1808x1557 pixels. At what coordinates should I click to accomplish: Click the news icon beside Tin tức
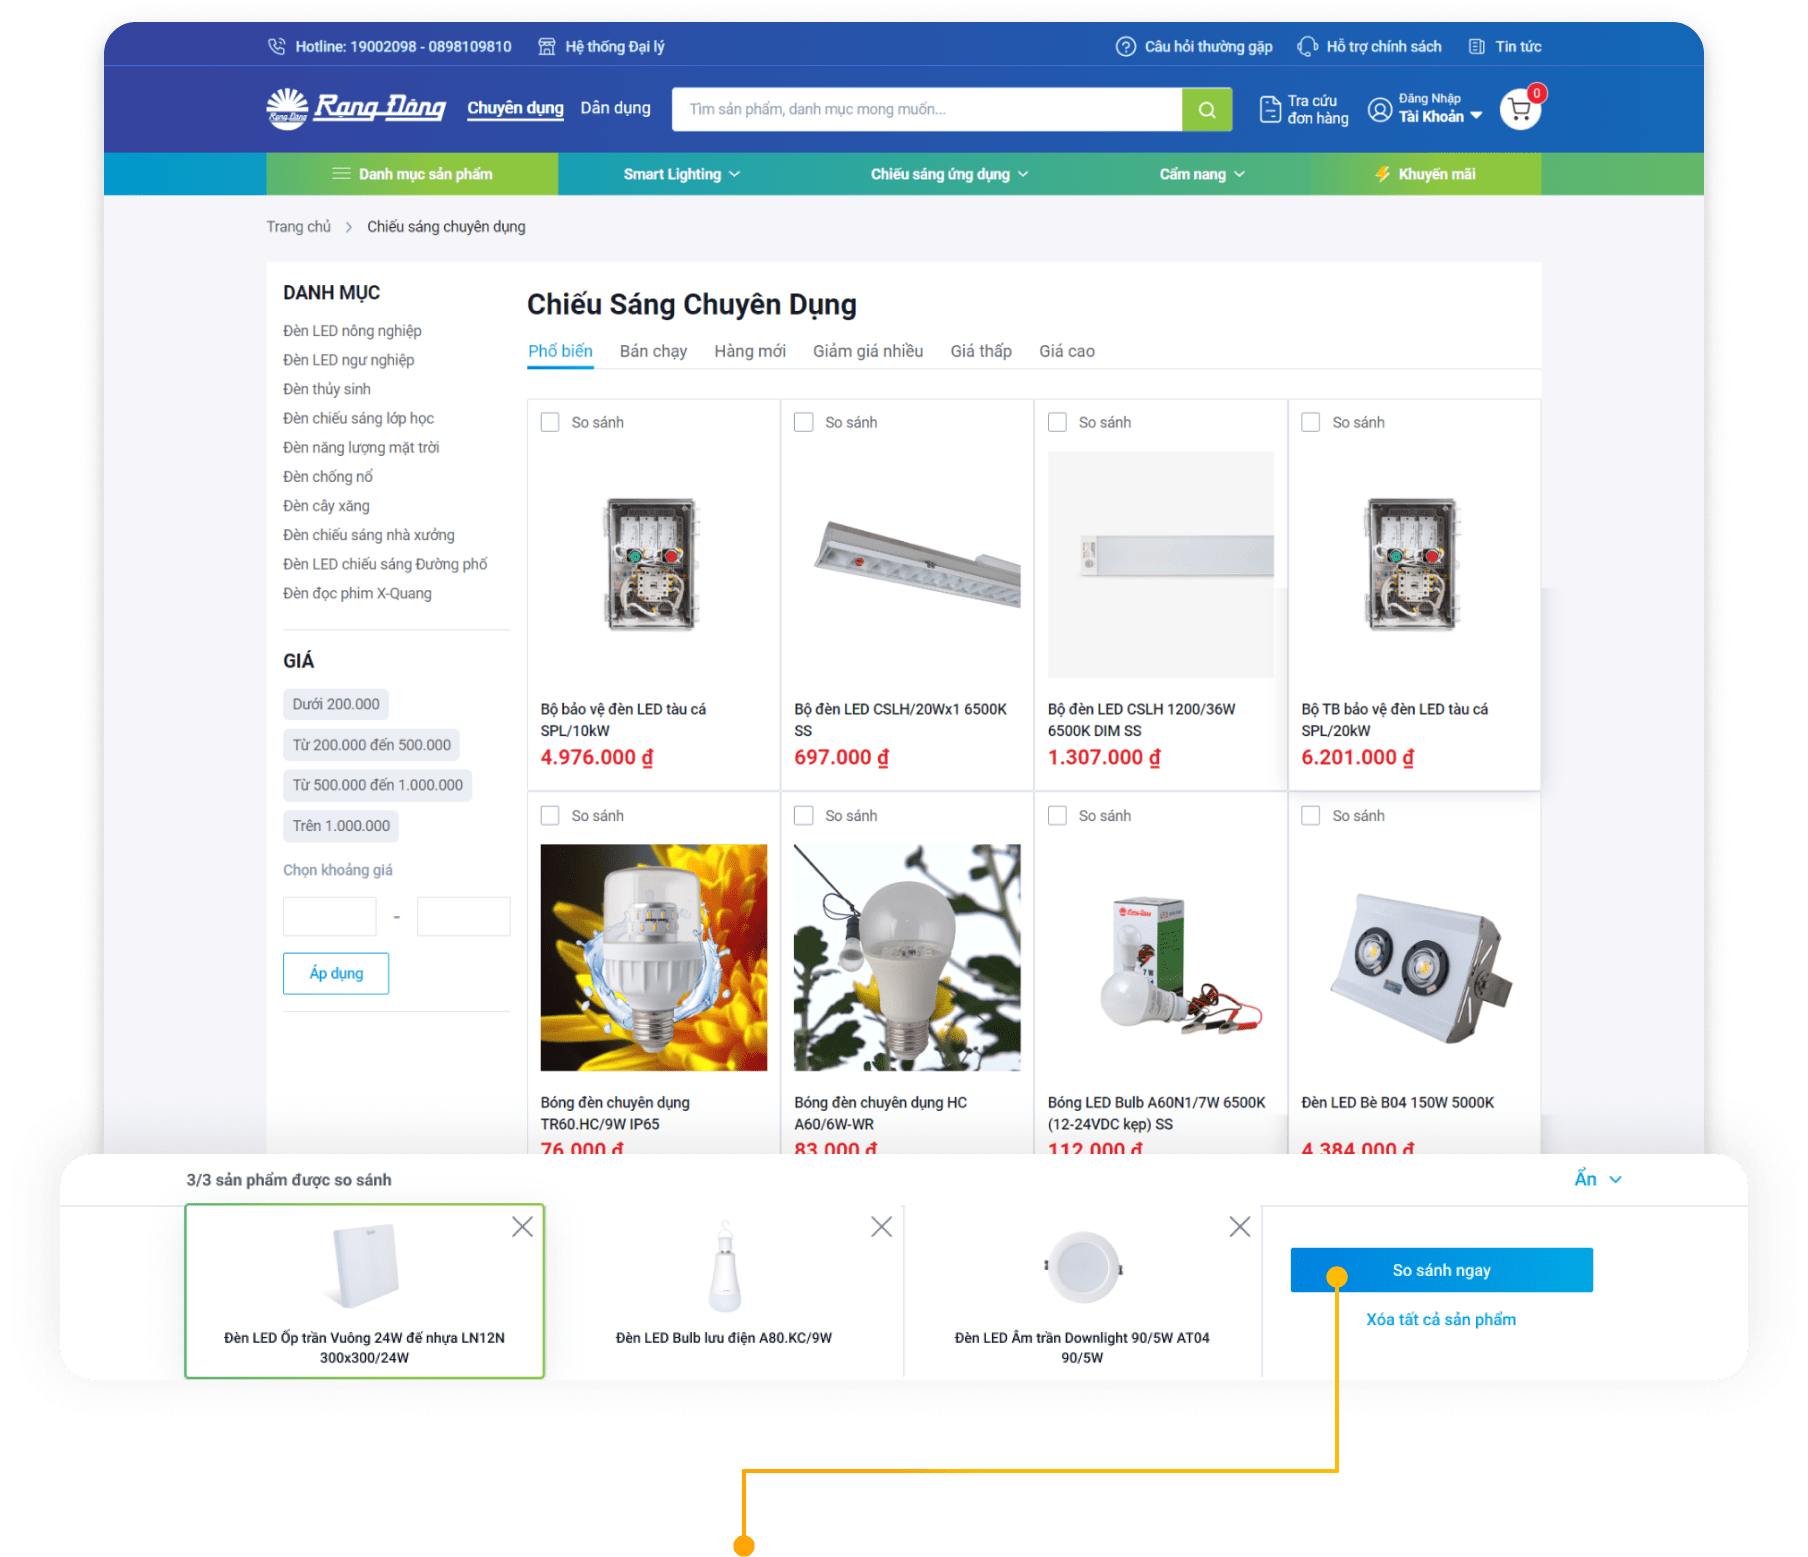pyautogui.click(x=1477, y=47)
